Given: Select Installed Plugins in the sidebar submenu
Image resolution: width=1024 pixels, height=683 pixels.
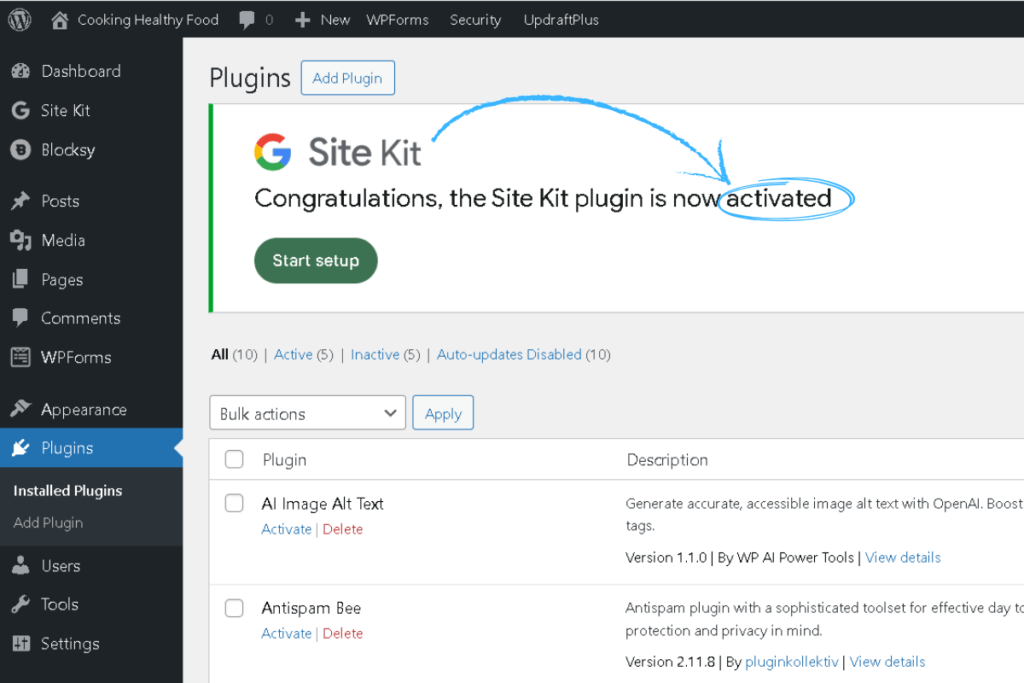Looking at the screenshot, I should 67,490.
